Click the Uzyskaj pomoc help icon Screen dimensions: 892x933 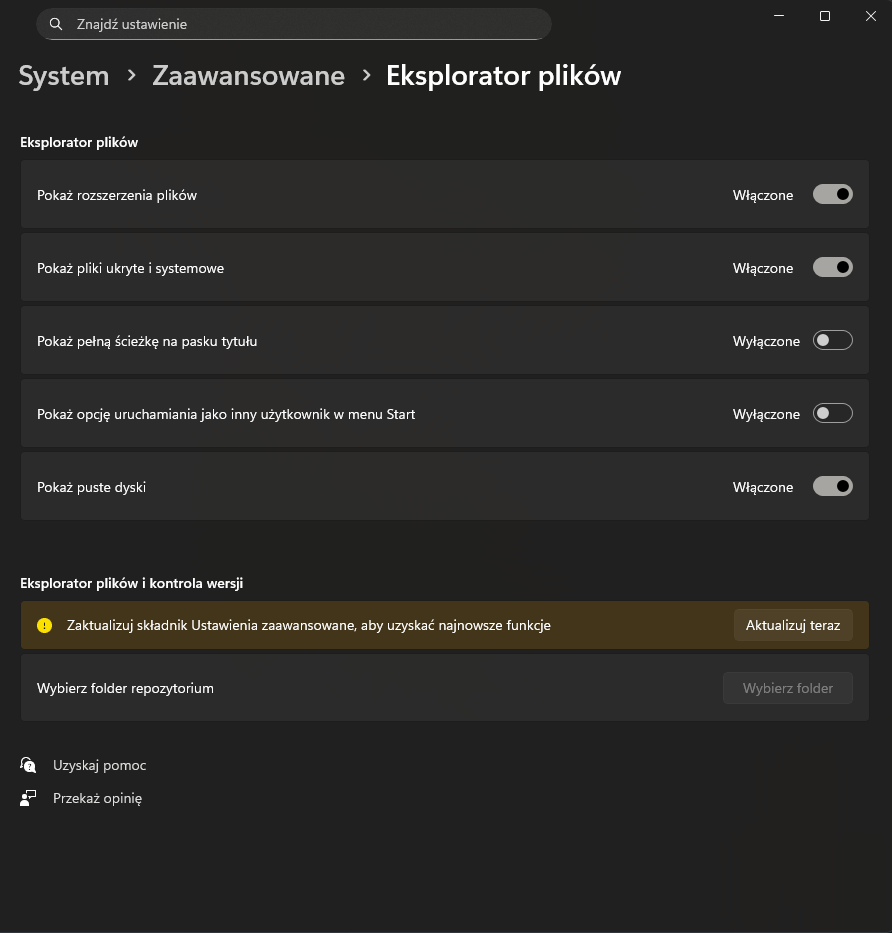pos(28,765)
